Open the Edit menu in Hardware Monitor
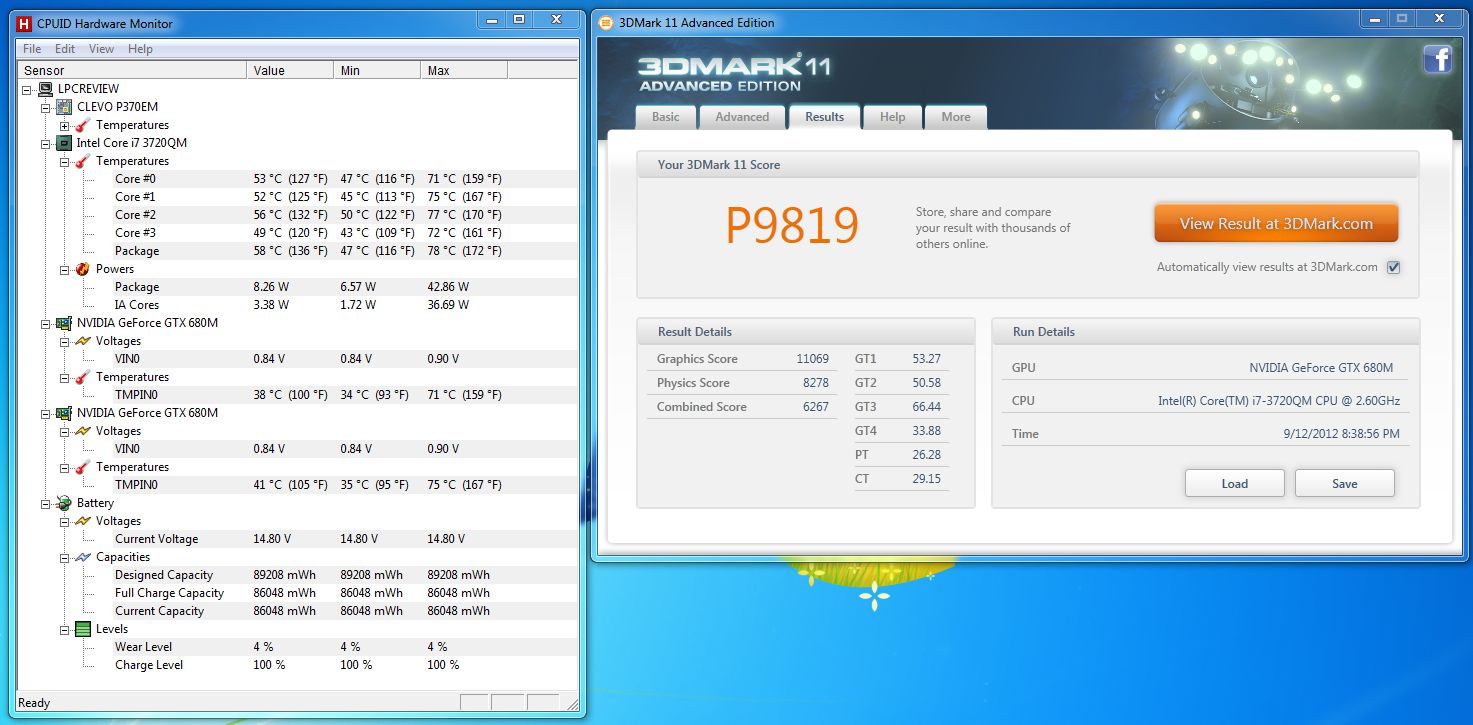The width and height of the screenshot is (1473, 725). tap(65, 49)
